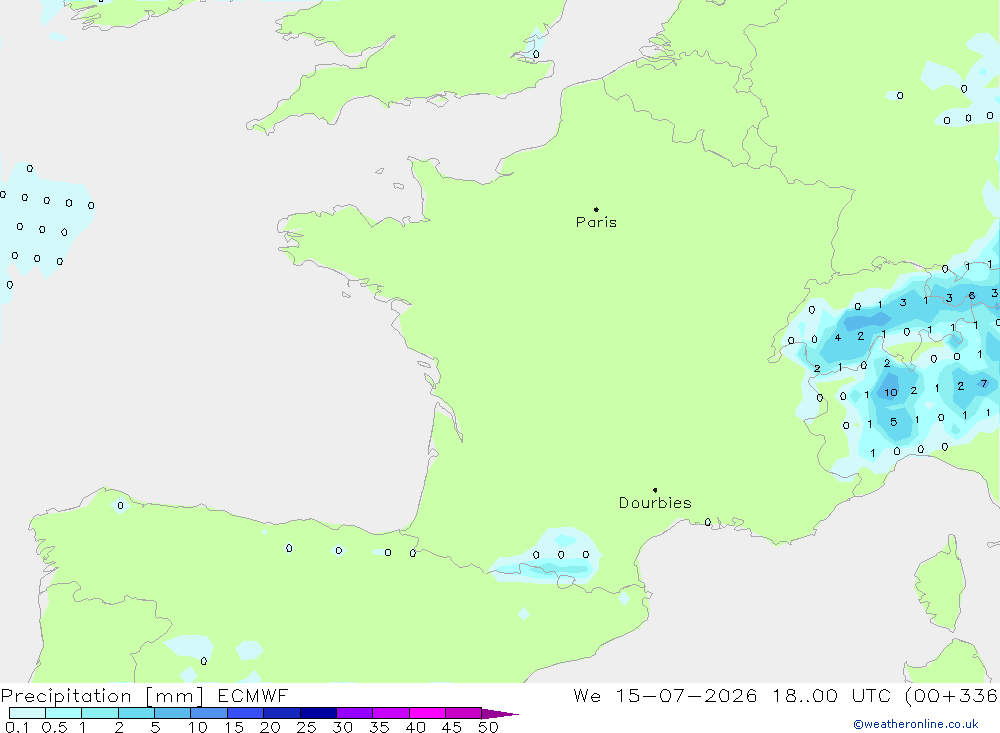
Task: Click the forecast date '15-07-2026'
Action: tap(687, 696)
